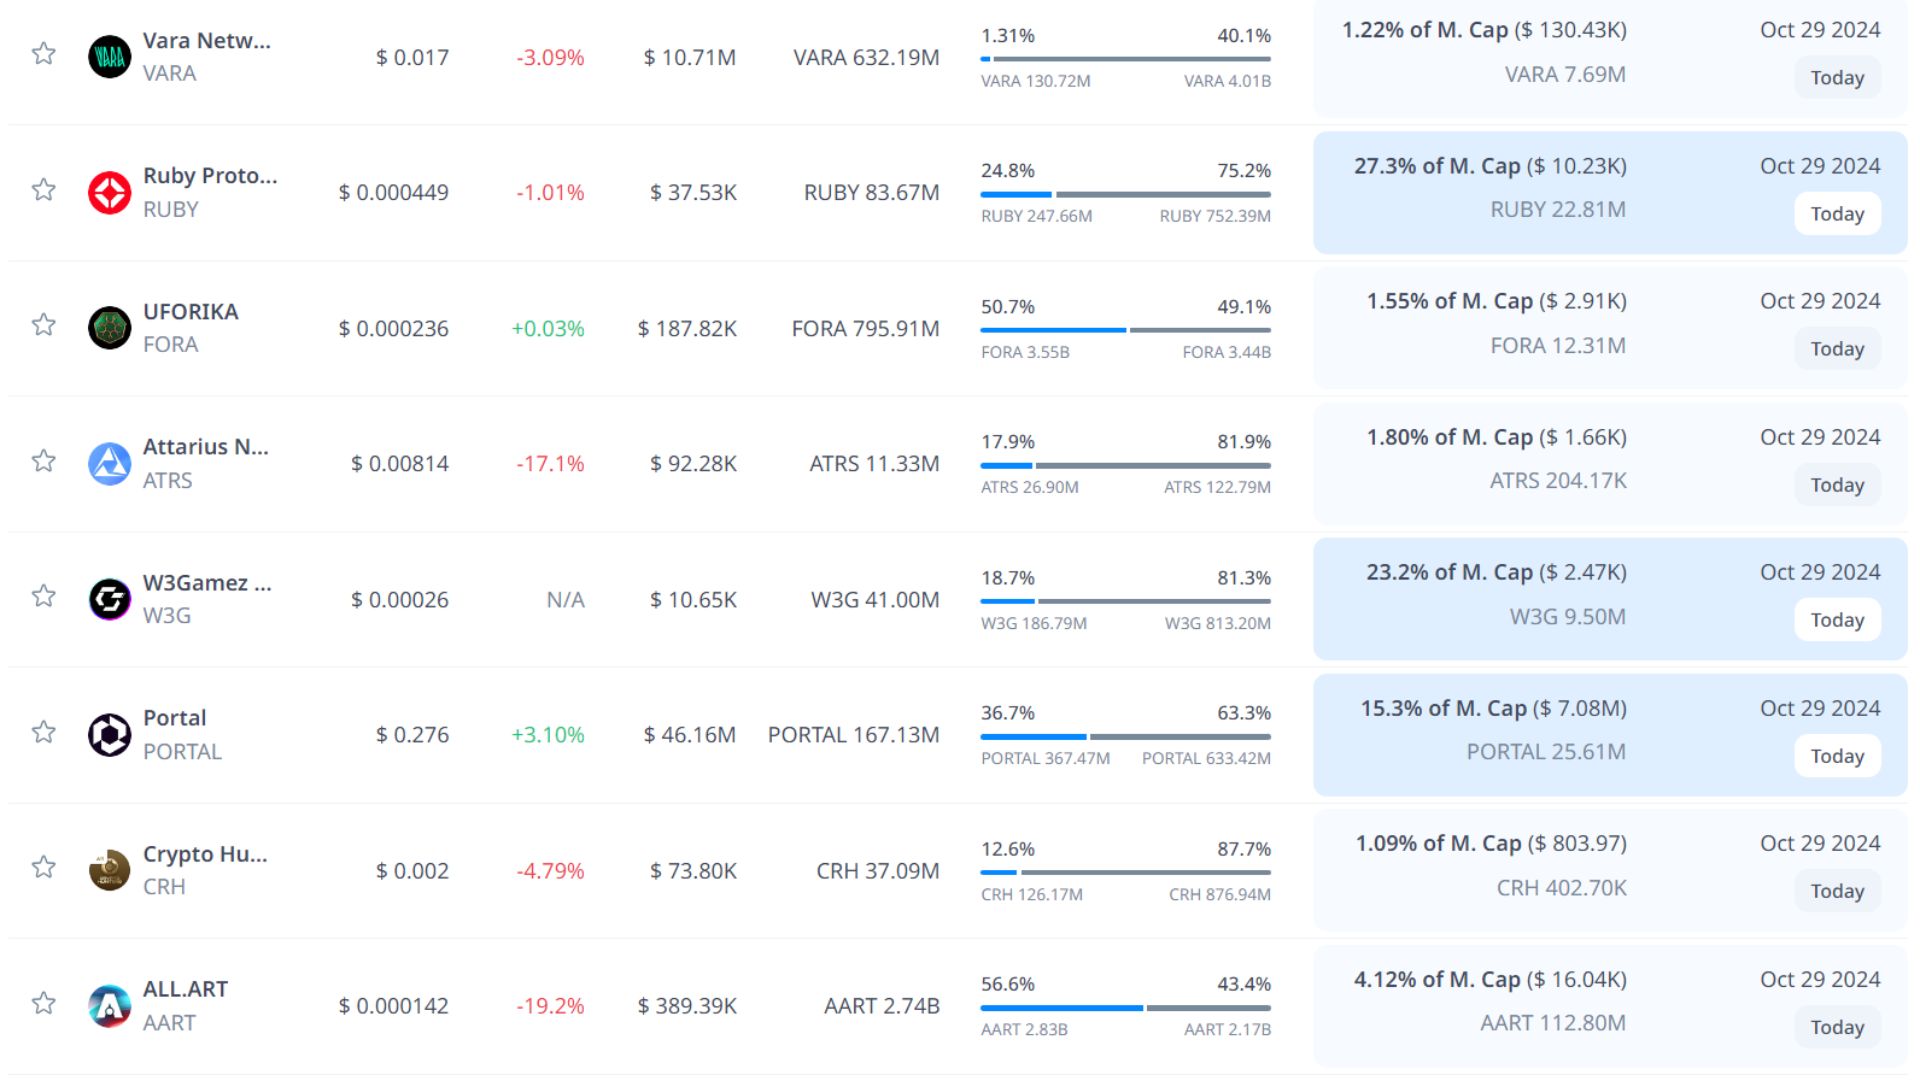The width and height of the screenshot is (1920, 1080).
Task: Click the Vara Network token logo
Action: click(x=110, y=57)
